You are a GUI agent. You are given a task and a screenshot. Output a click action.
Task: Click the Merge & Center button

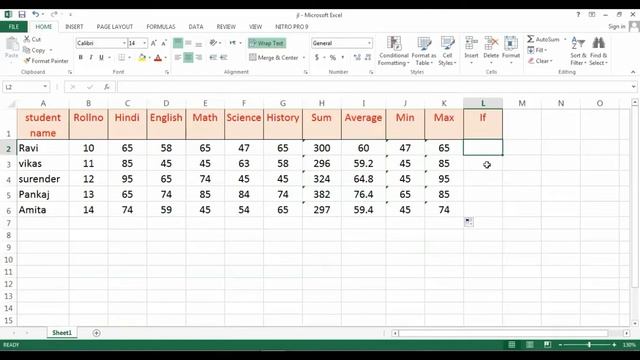click(x=274, y=58)
